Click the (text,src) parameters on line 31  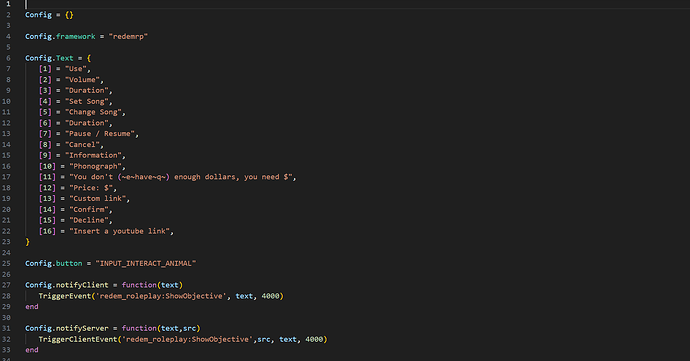(179, 328)
